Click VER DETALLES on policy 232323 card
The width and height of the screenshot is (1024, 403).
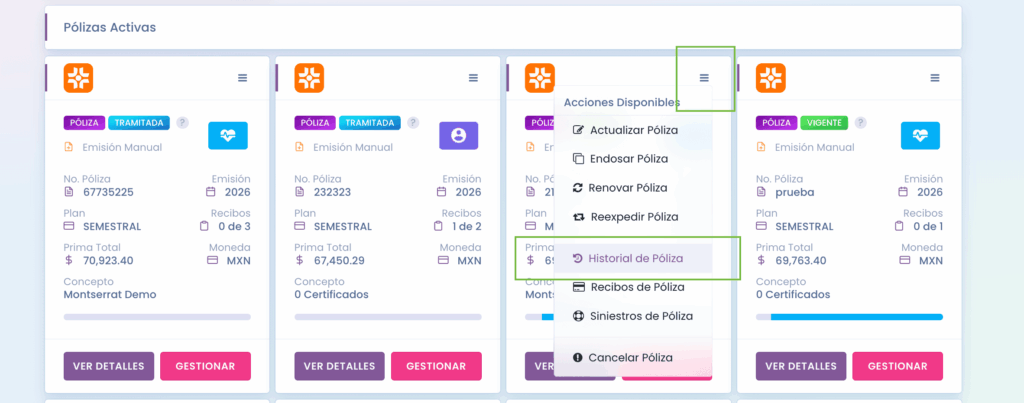point(340,366)
